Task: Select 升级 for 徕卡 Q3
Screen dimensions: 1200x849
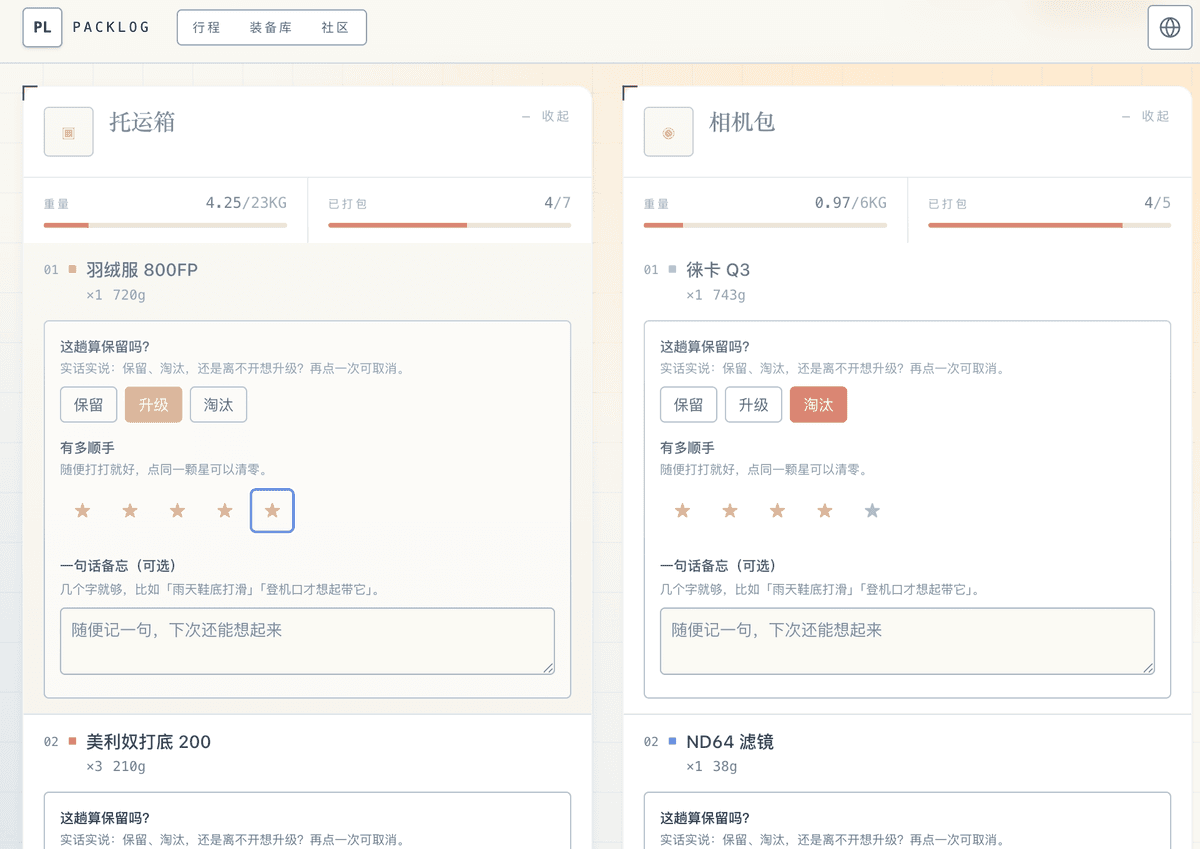Action: tap(753, 405)
